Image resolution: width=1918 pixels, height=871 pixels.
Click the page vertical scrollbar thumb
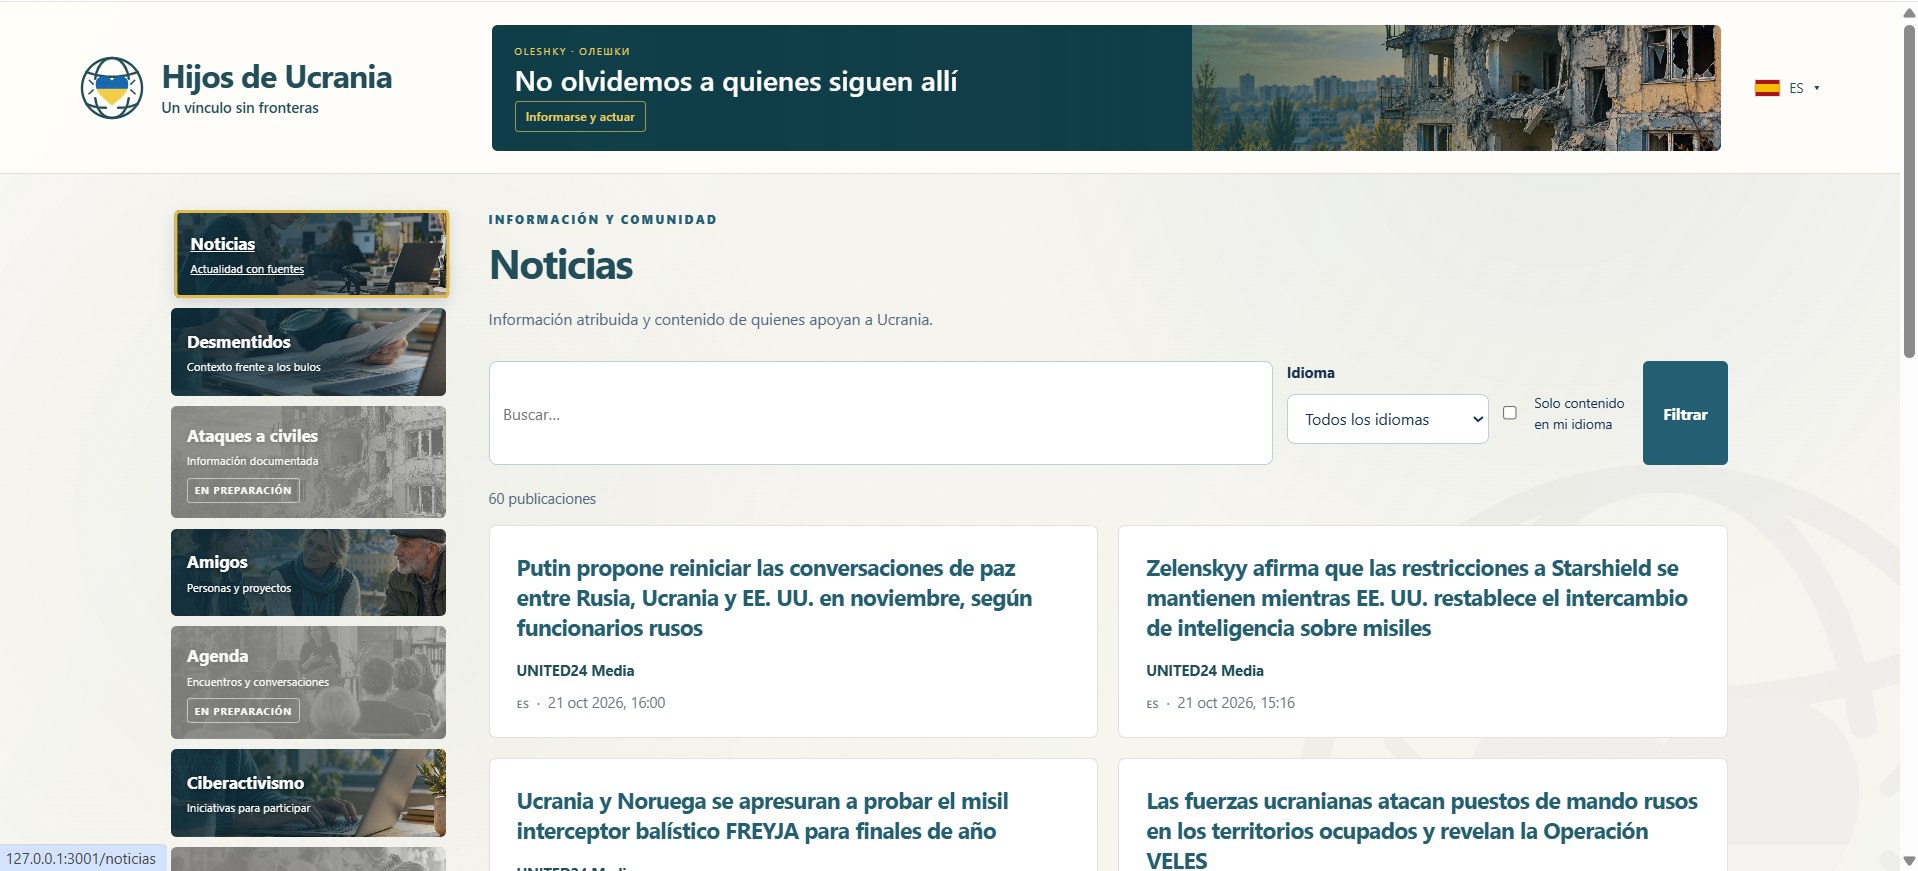(1908, 190)
